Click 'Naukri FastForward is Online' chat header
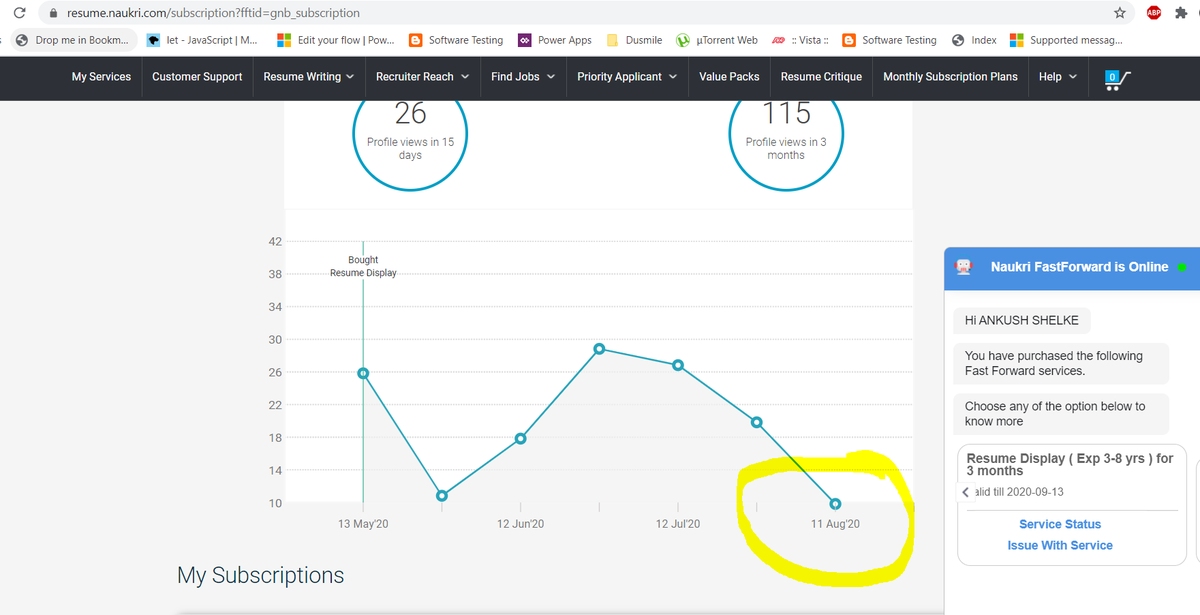Viewport: 1200px width, 615px height. tap(1072, 267)
